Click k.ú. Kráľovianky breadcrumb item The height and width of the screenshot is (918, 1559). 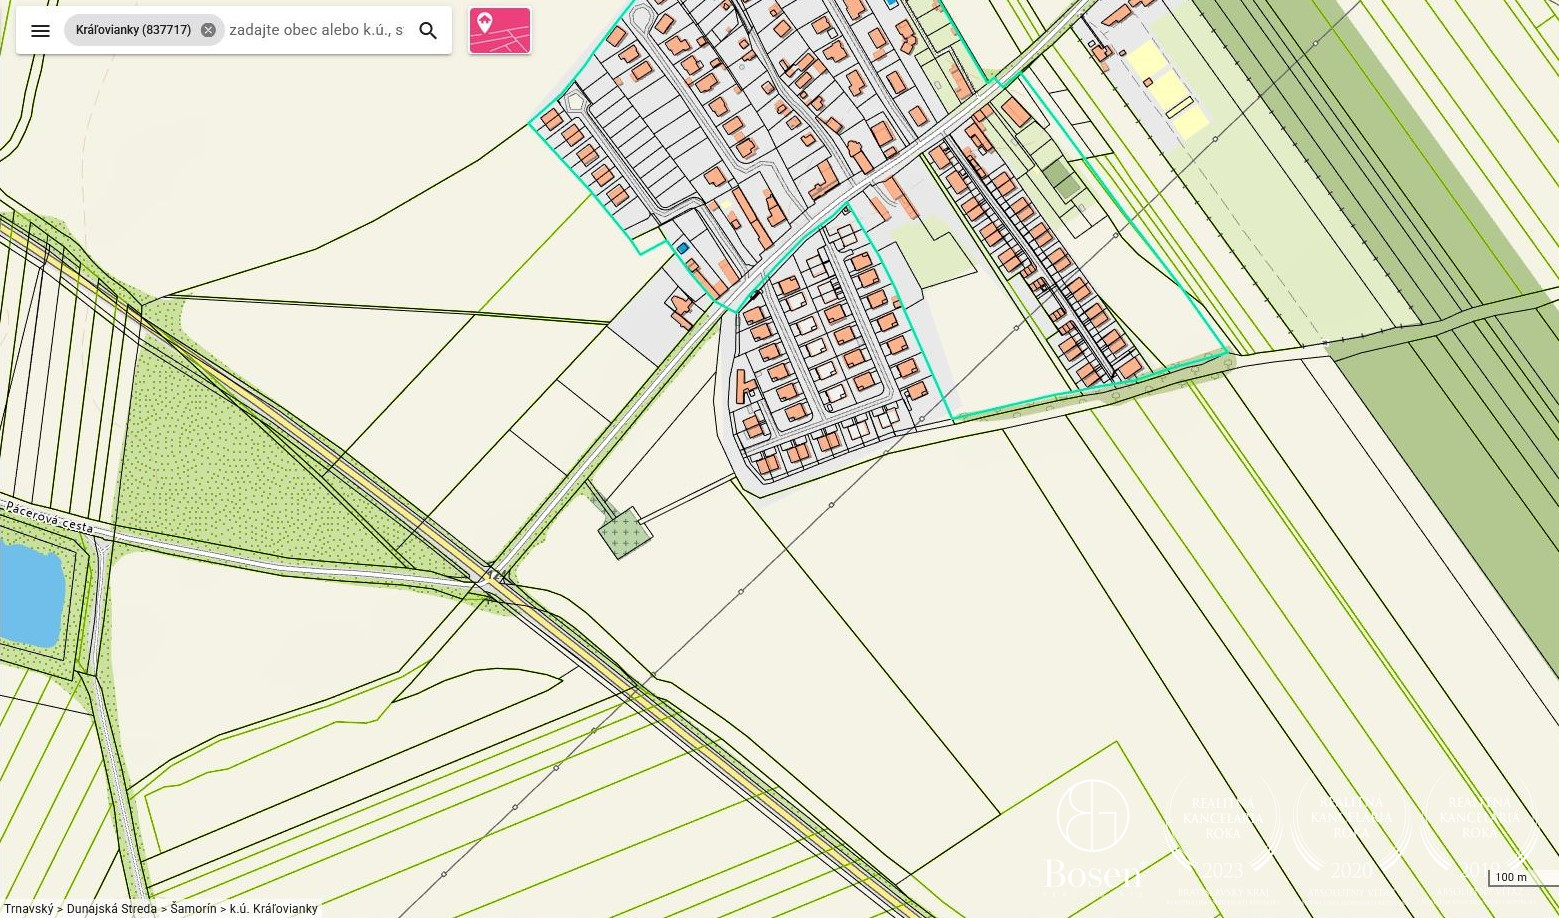tap(273, 909)
